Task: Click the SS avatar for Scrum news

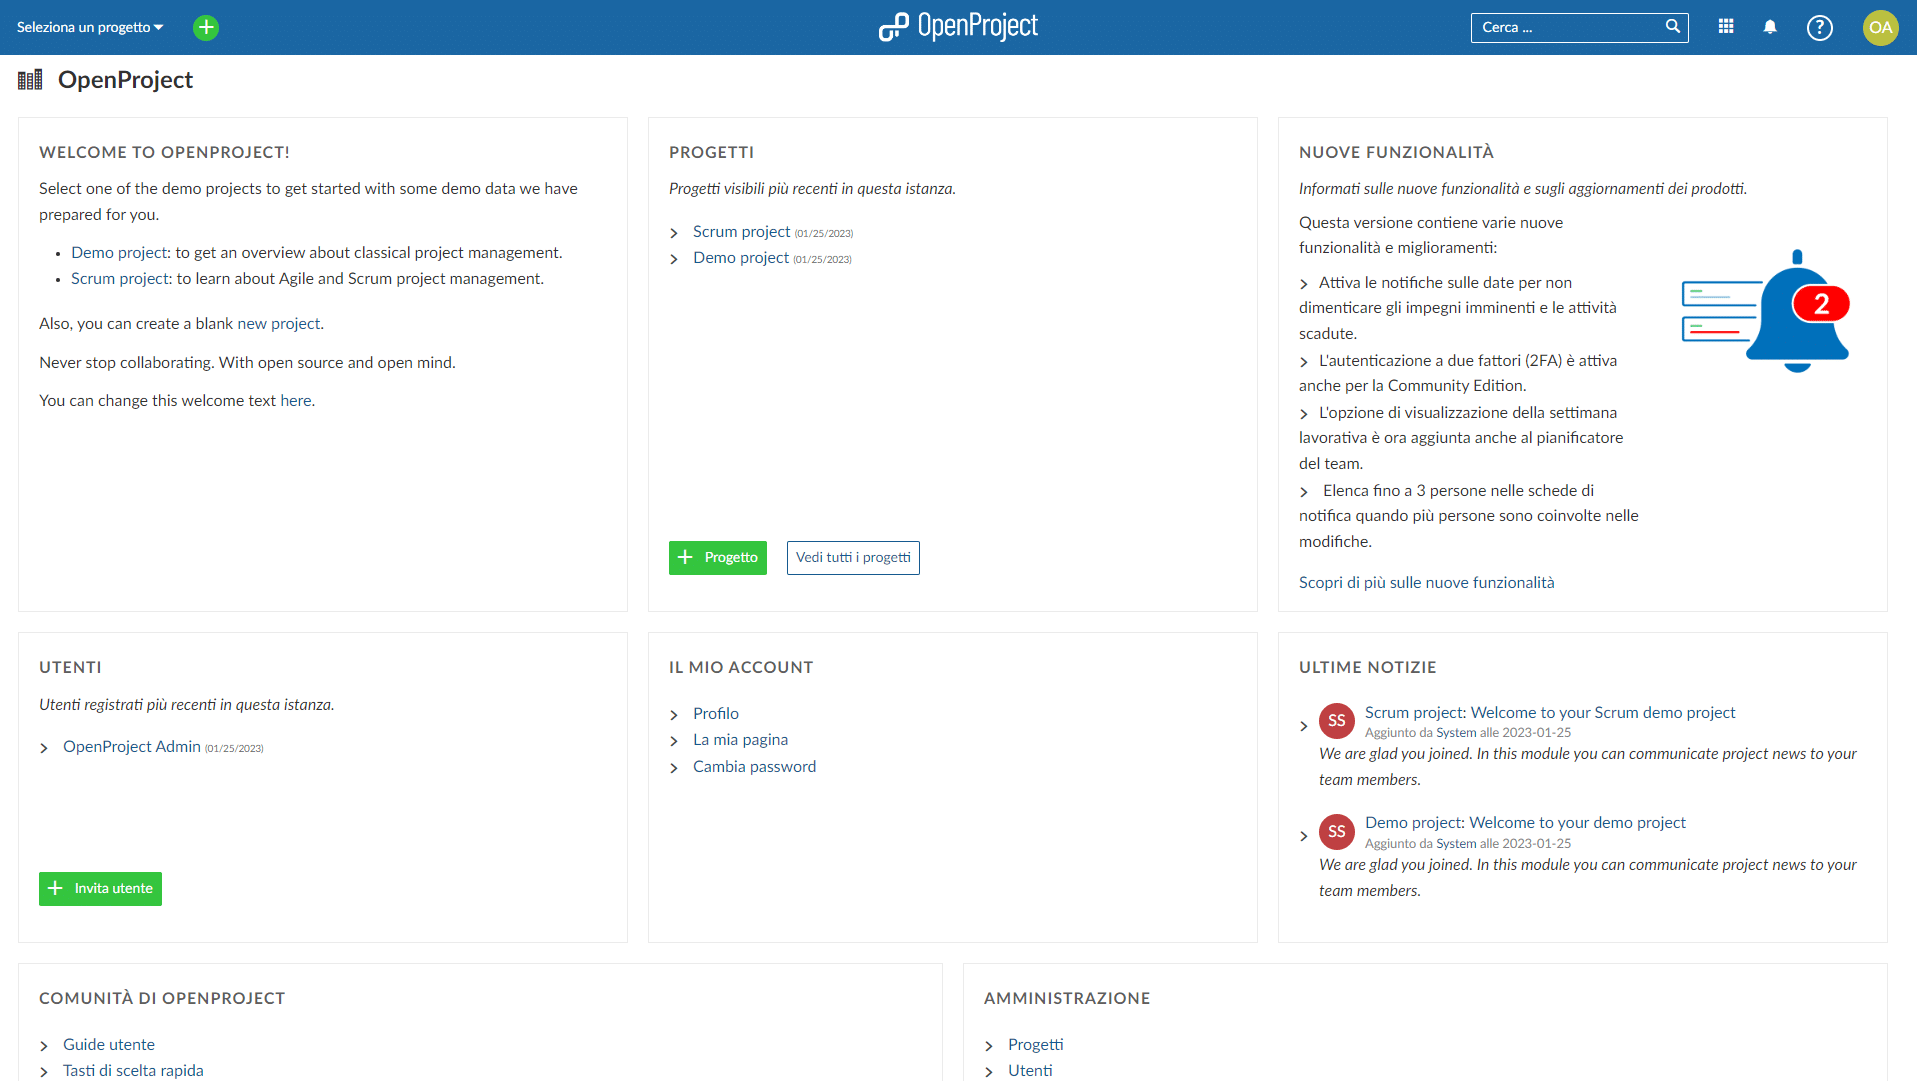Action: click(1337, 721)
